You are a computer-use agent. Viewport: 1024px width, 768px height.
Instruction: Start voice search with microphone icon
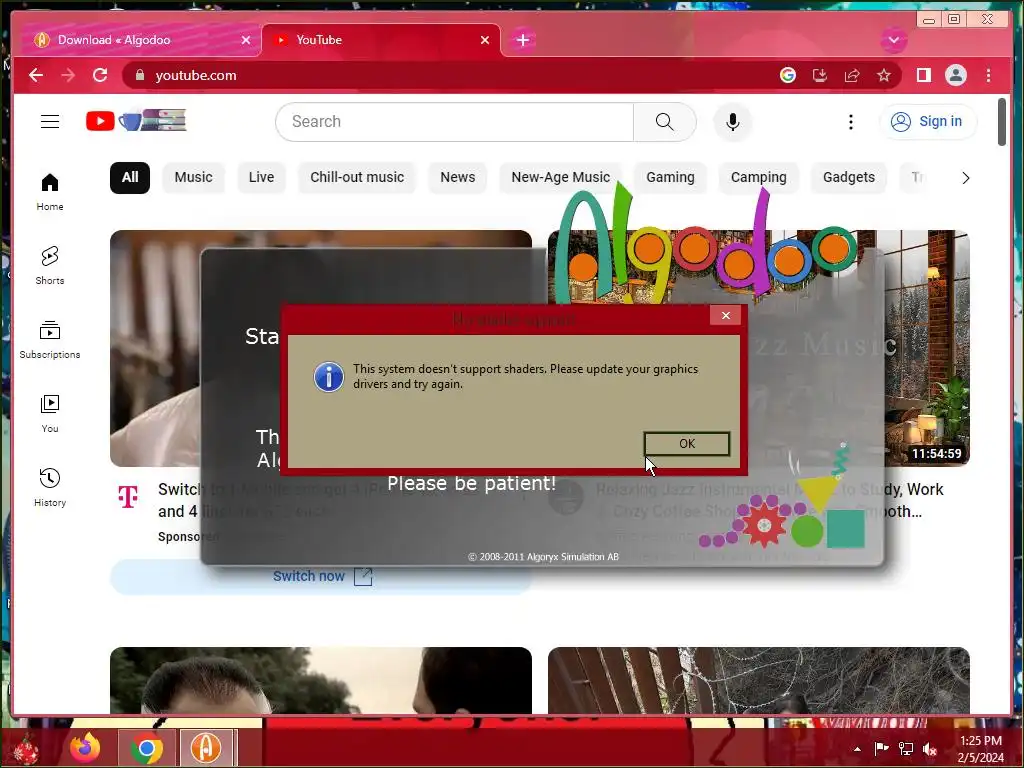(733, 121)
